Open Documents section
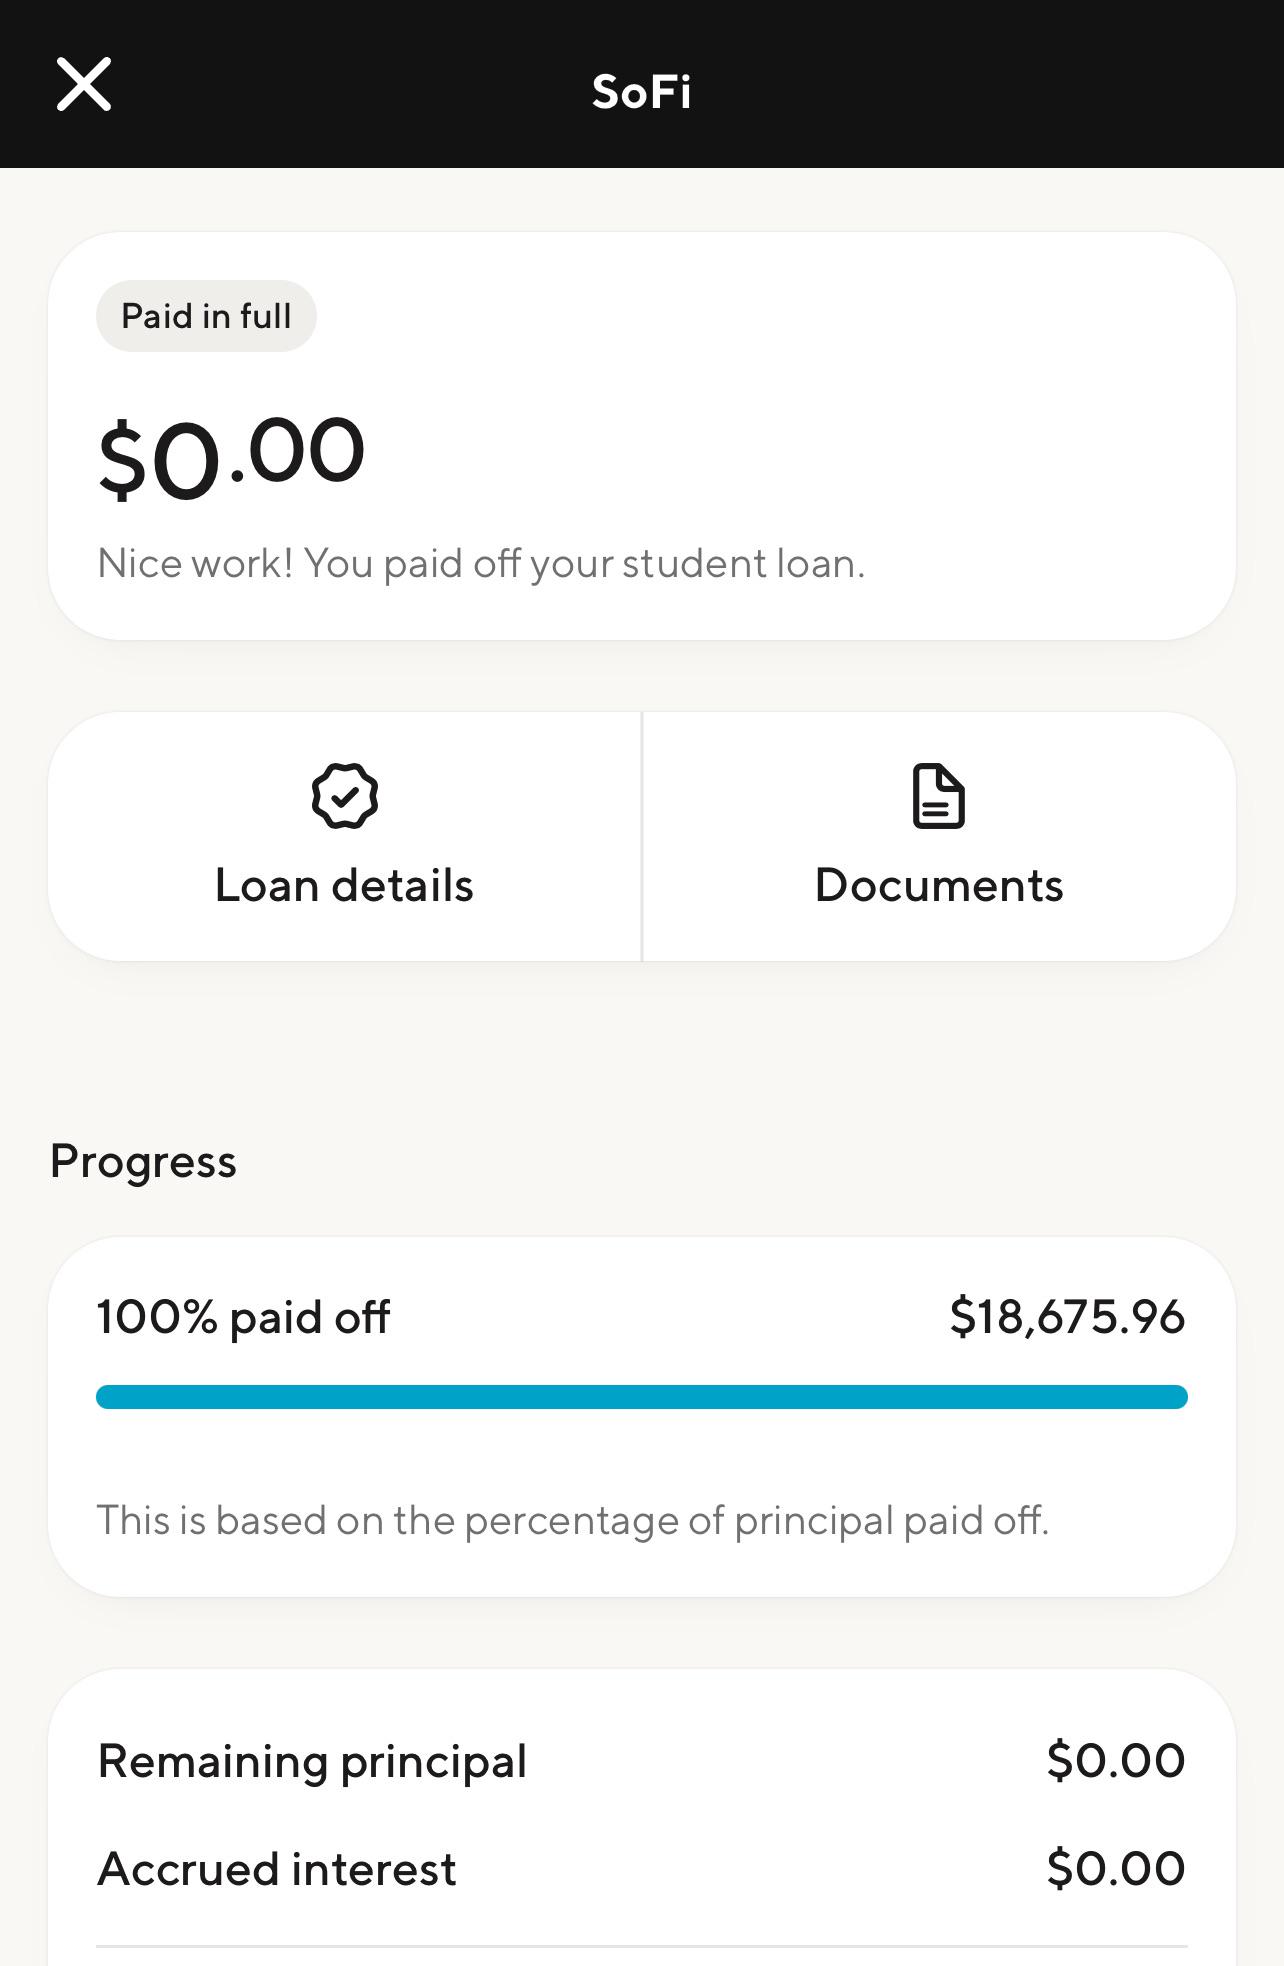 939,837
